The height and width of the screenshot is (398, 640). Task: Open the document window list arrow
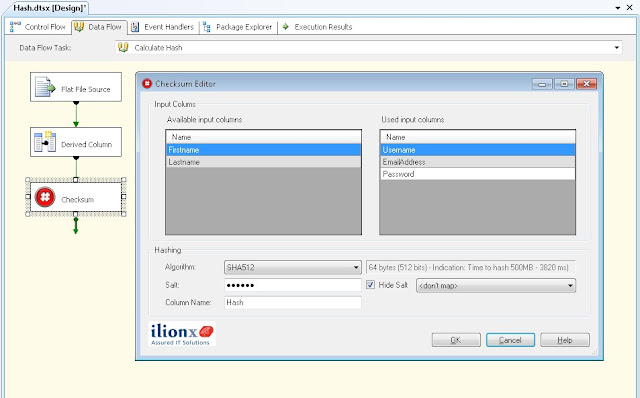[618, 8]
